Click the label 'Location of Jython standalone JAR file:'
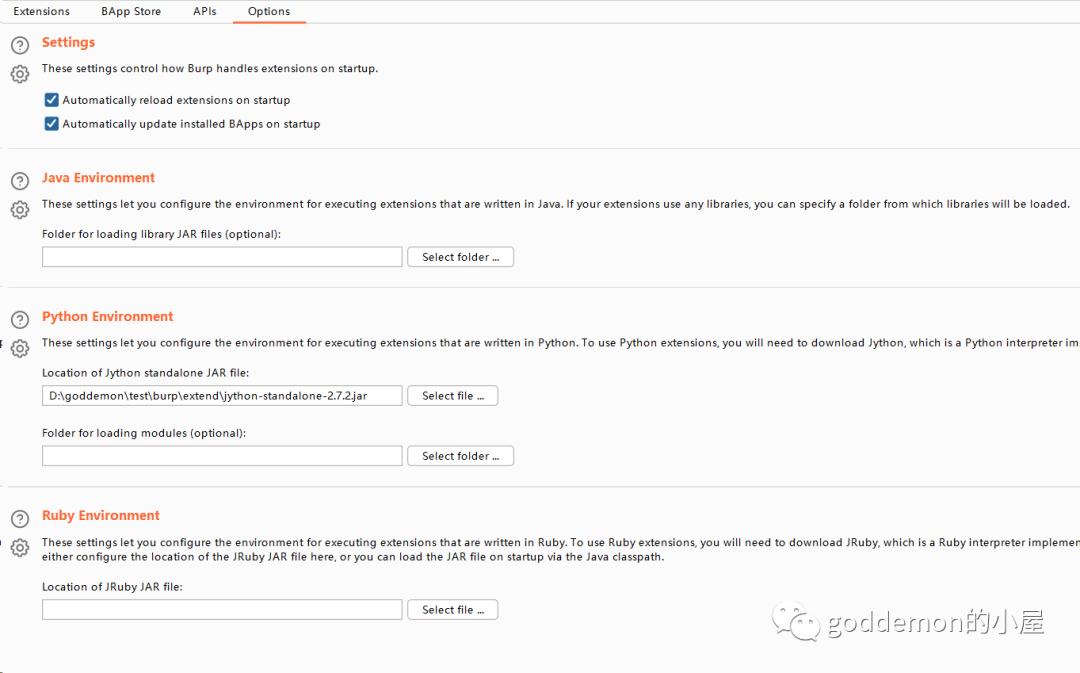Viewport: 1080px width, 673px height. [x=145, y=373]
